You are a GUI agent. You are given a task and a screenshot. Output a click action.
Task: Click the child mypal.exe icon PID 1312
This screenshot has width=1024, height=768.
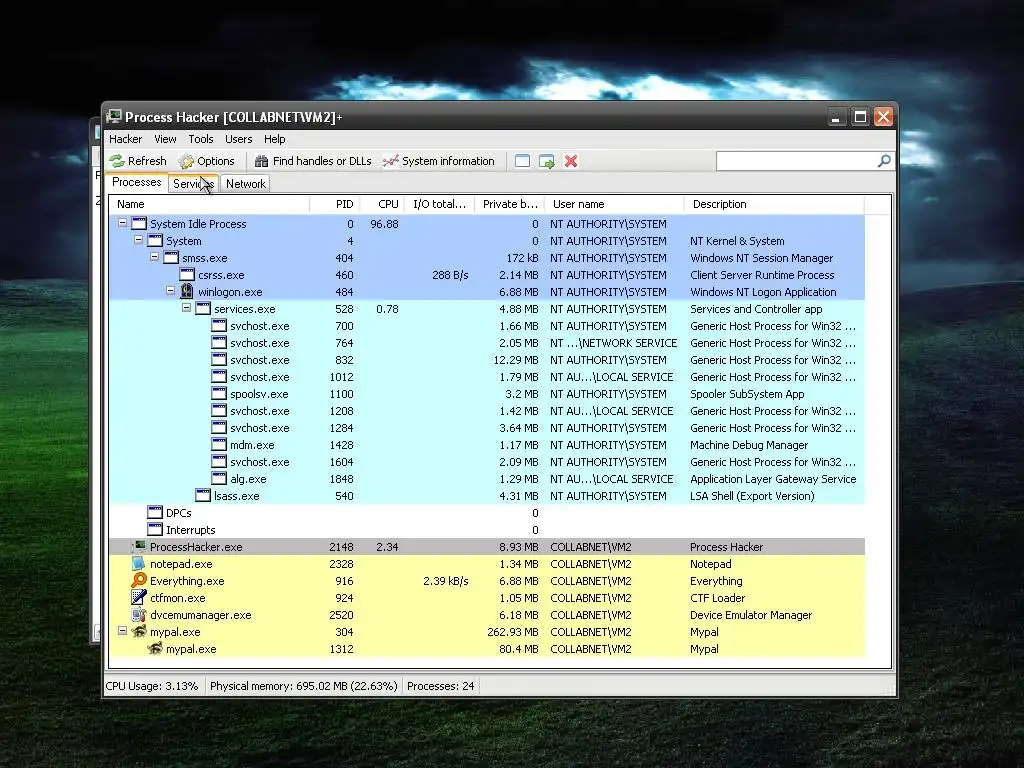155,648
